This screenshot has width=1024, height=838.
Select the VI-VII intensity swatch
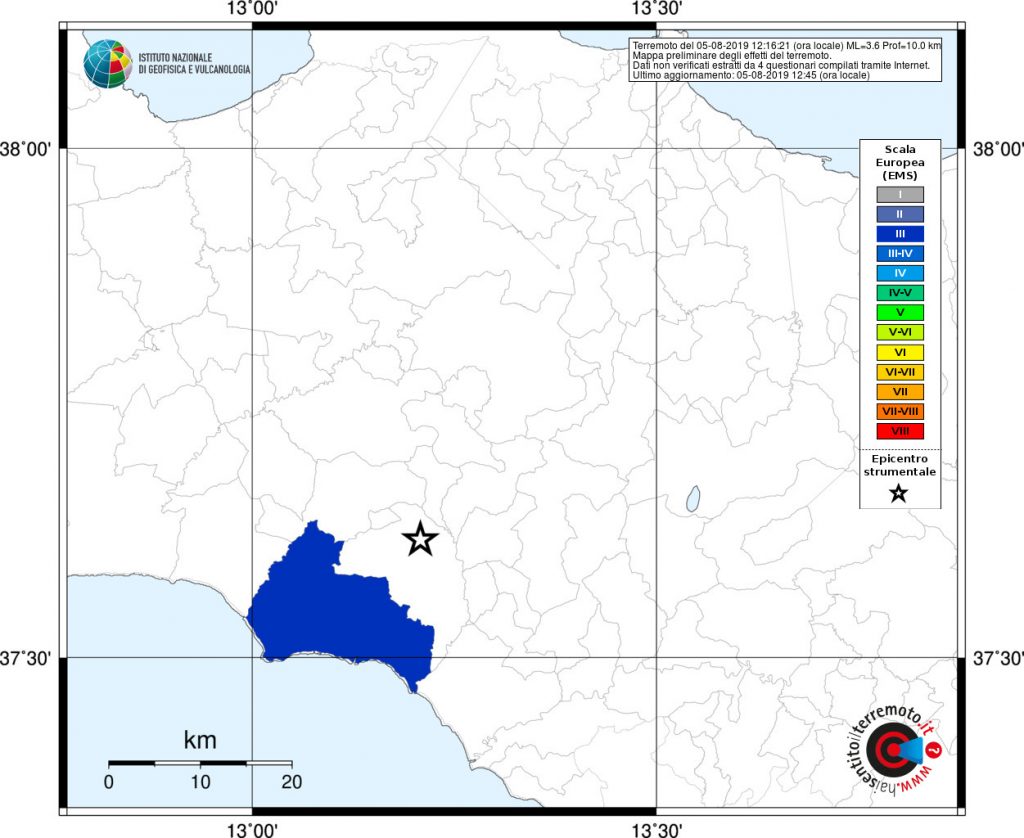pos(900,372)
